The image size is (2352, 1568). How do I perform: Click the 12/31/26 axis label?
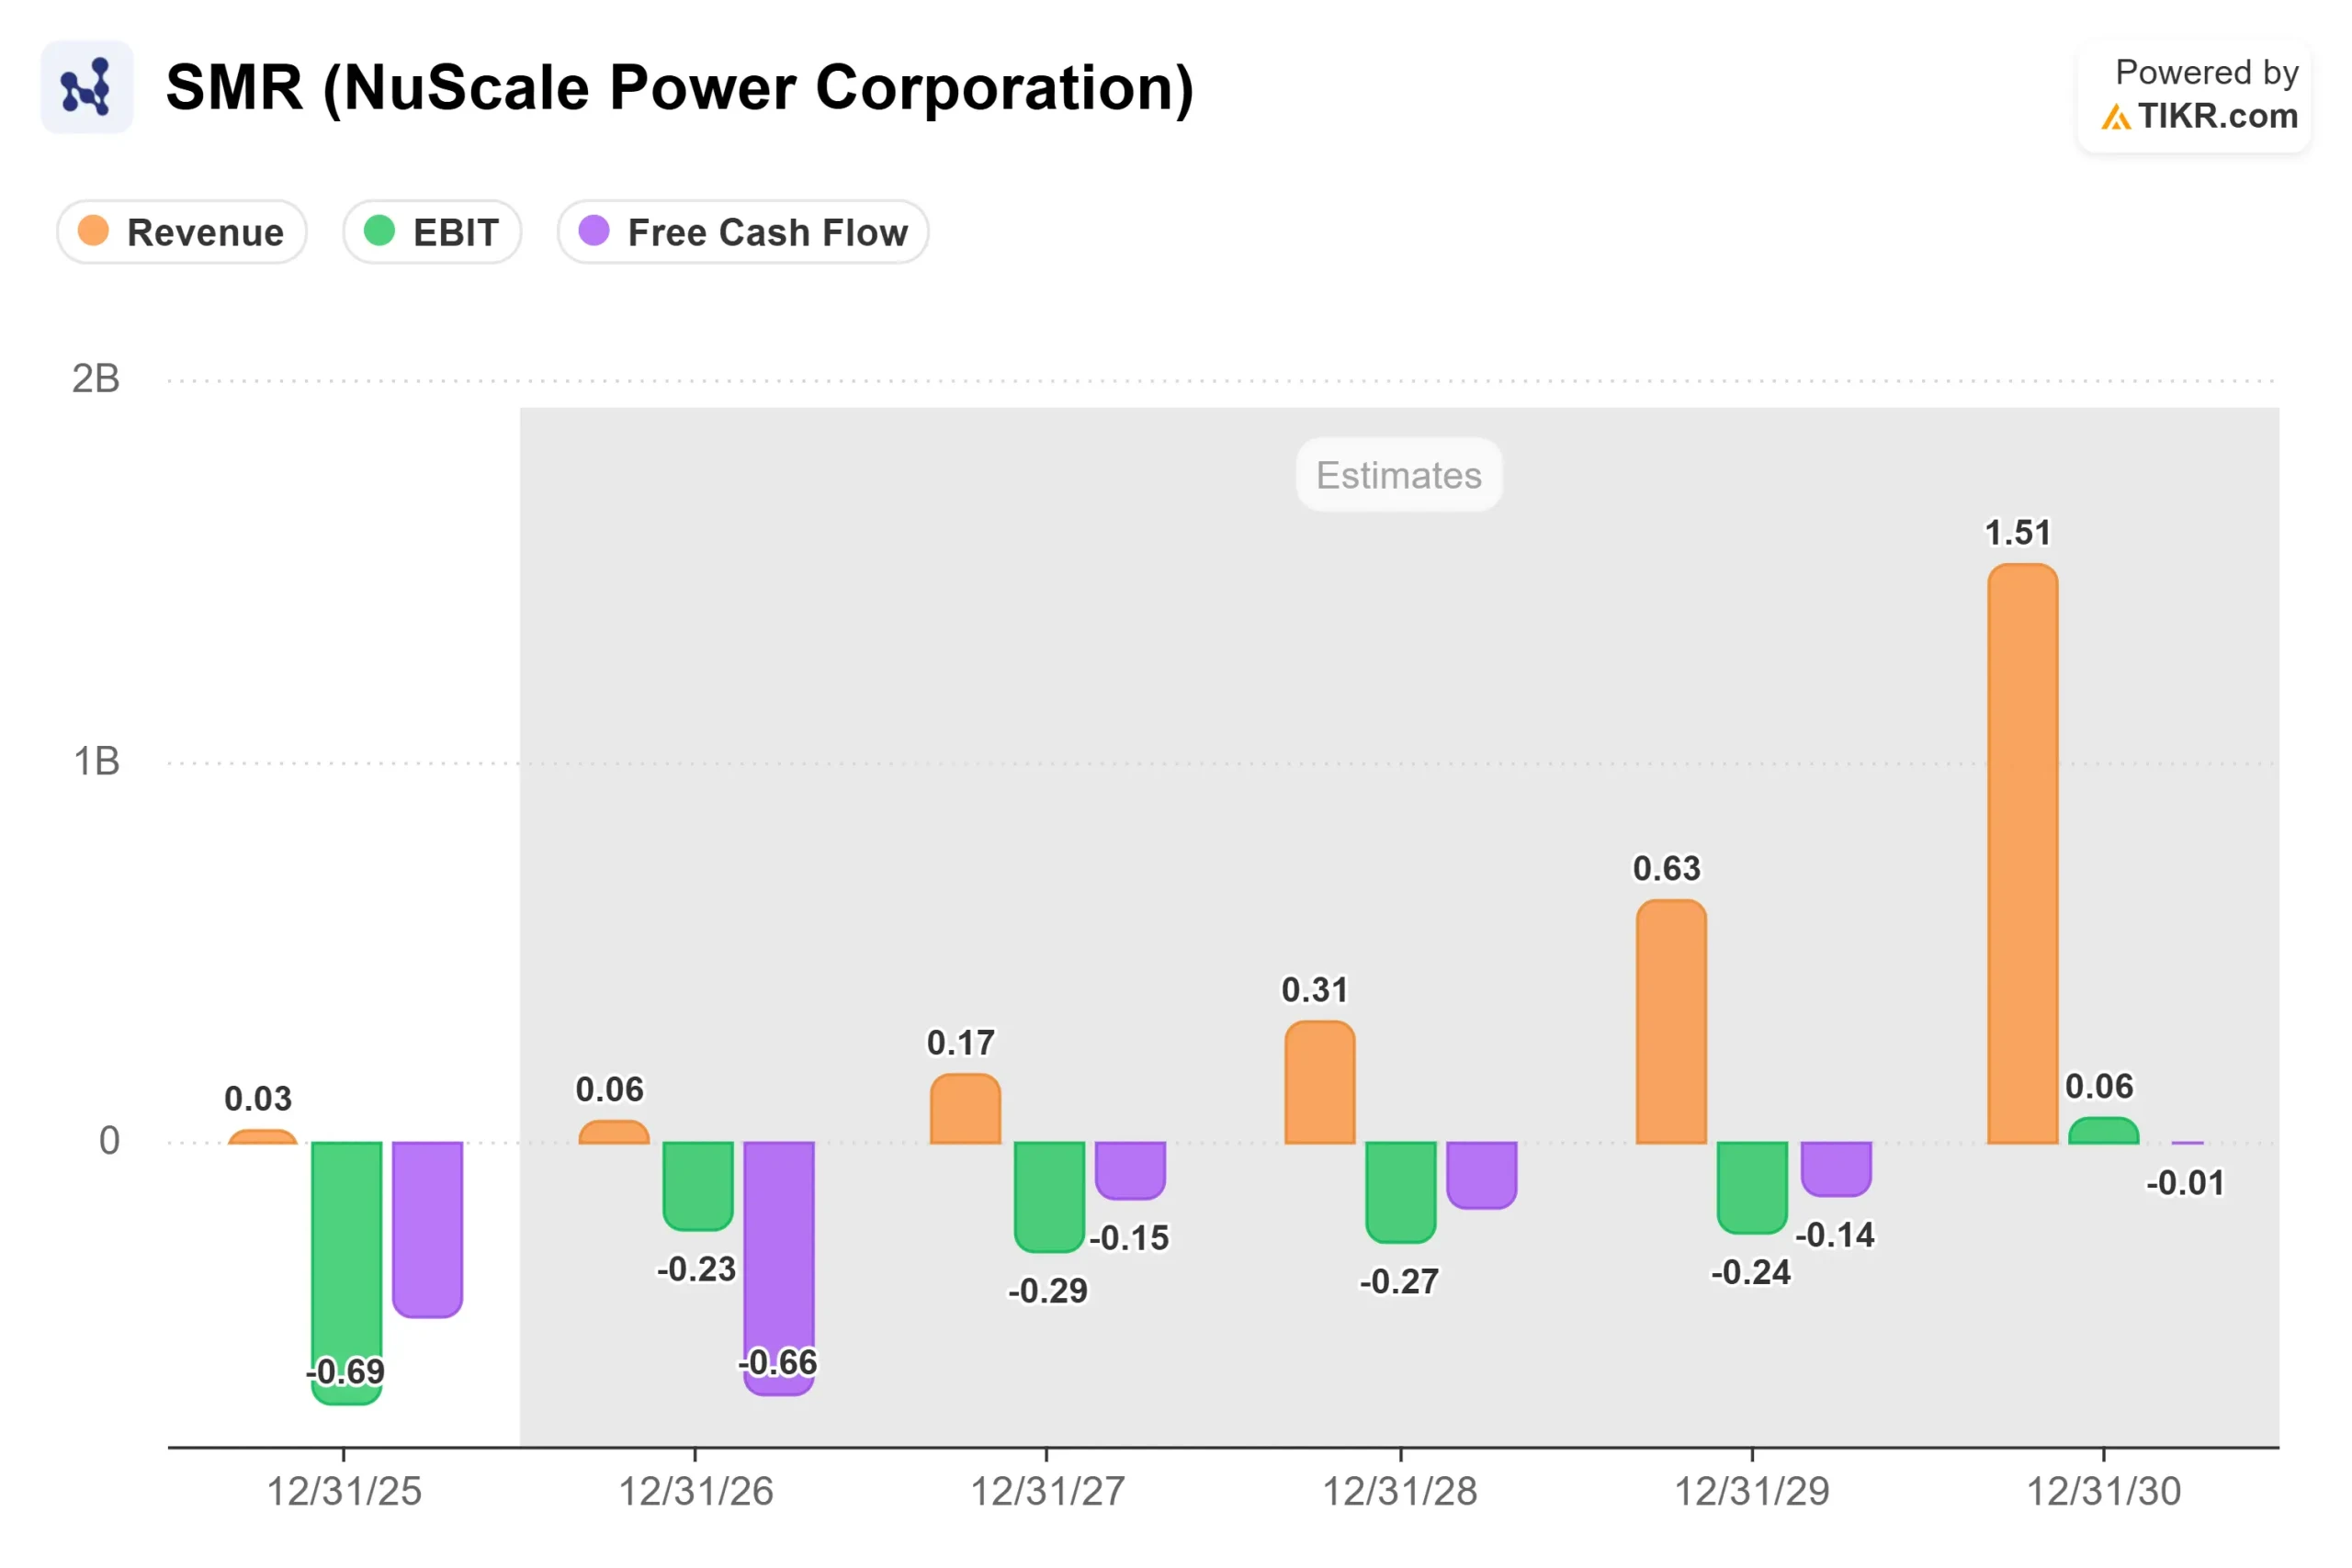(x=696, y=1492)
